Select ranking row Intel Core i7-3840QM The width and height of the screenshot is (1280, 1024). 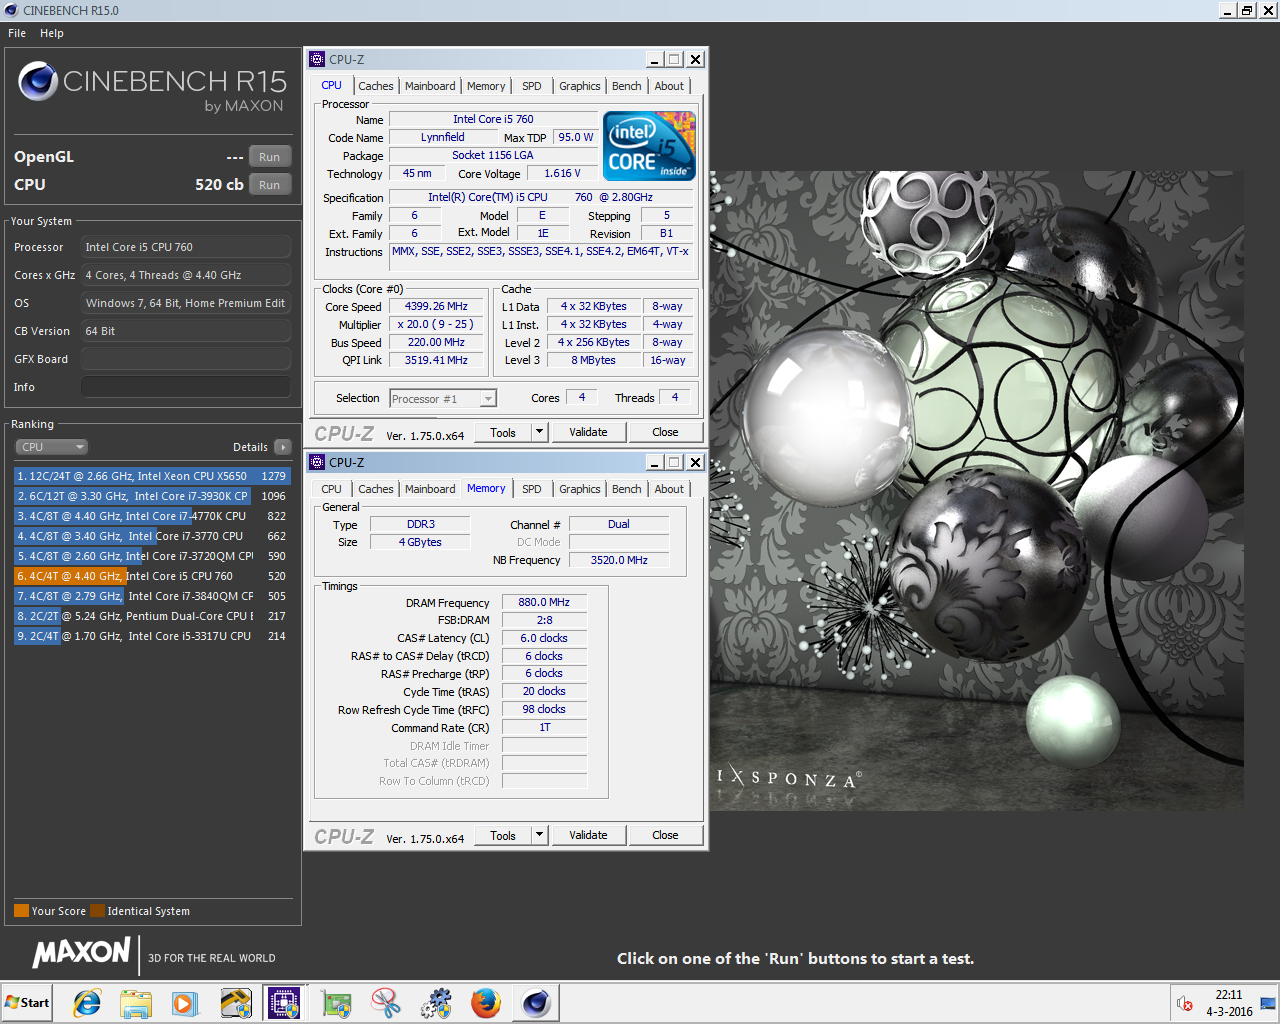(x=152, y=596)
